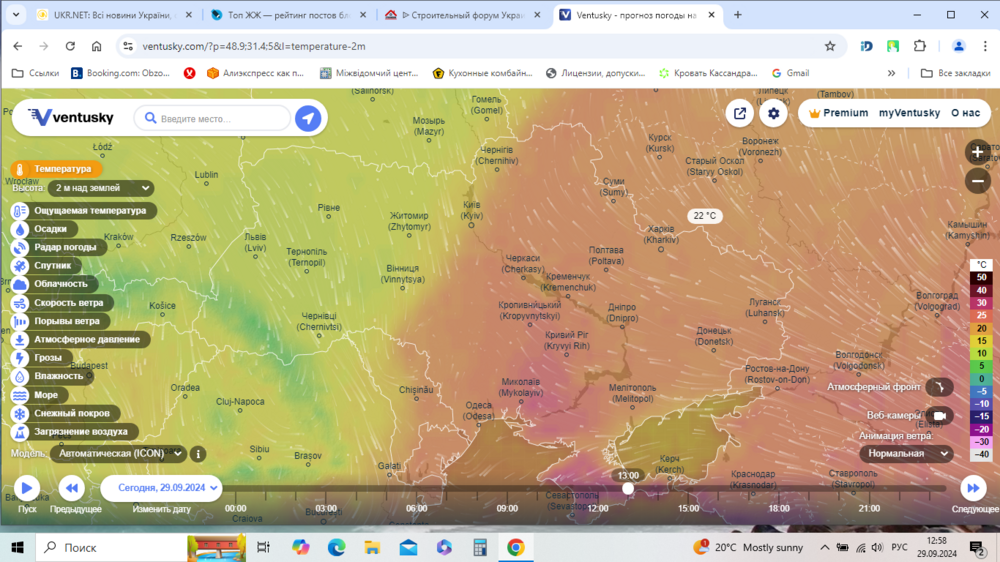Select the Wind speed (Скорость ветра) layer
Screen dimensions: 1000x562
(x=61, y=303)
